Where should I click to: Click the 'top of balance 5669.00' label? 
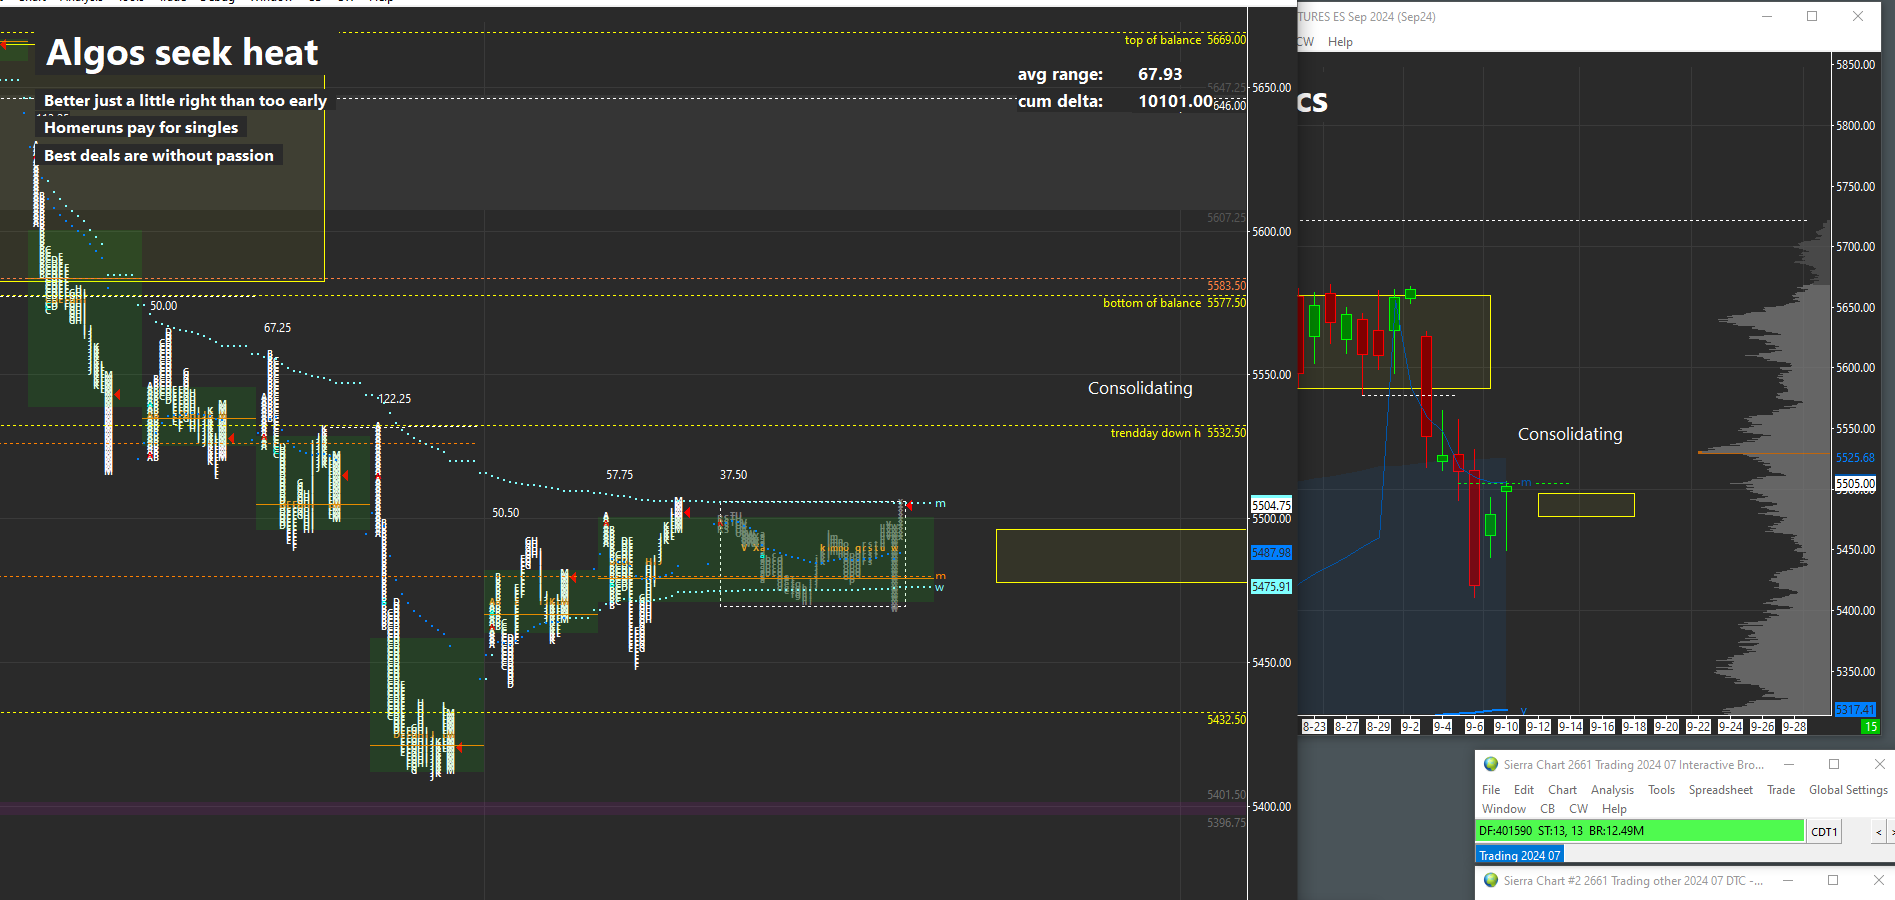pos(1185,40)
